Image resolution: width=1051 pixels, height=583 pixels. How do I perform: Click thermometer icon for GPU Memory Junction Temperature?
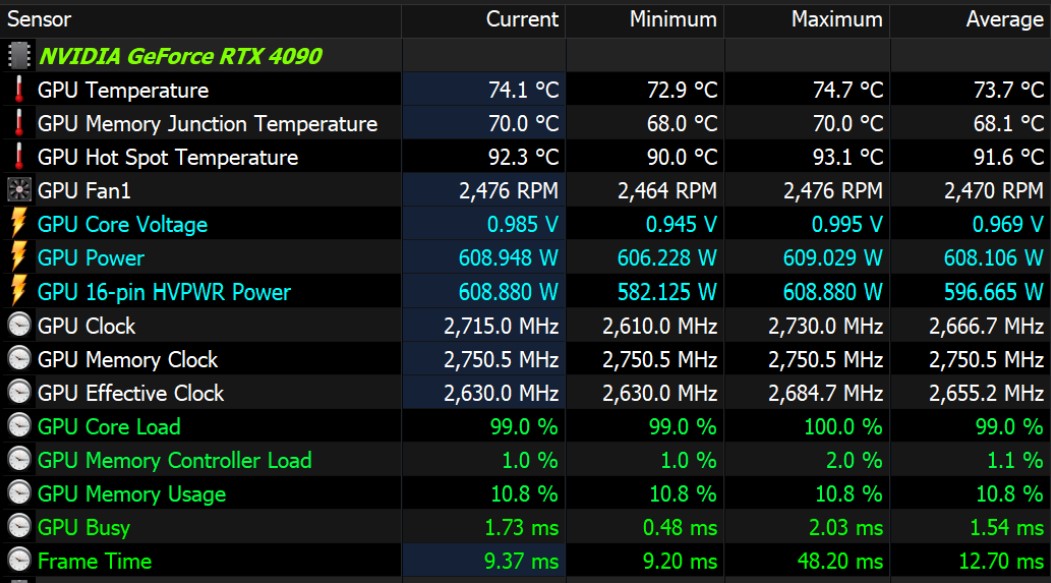coord(19,123)
